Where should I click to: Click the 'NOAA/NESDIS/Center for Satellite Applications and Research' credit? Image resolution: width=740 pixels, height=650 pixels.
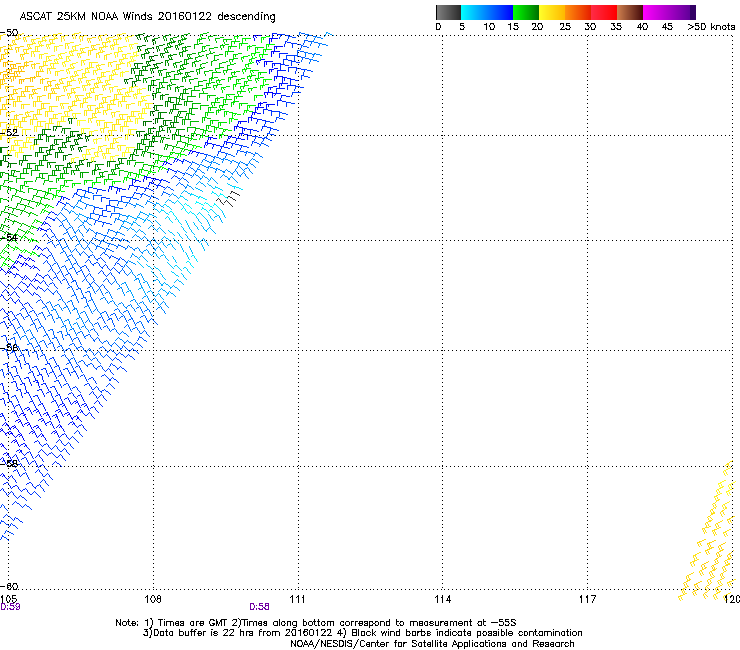pos(432,644)
